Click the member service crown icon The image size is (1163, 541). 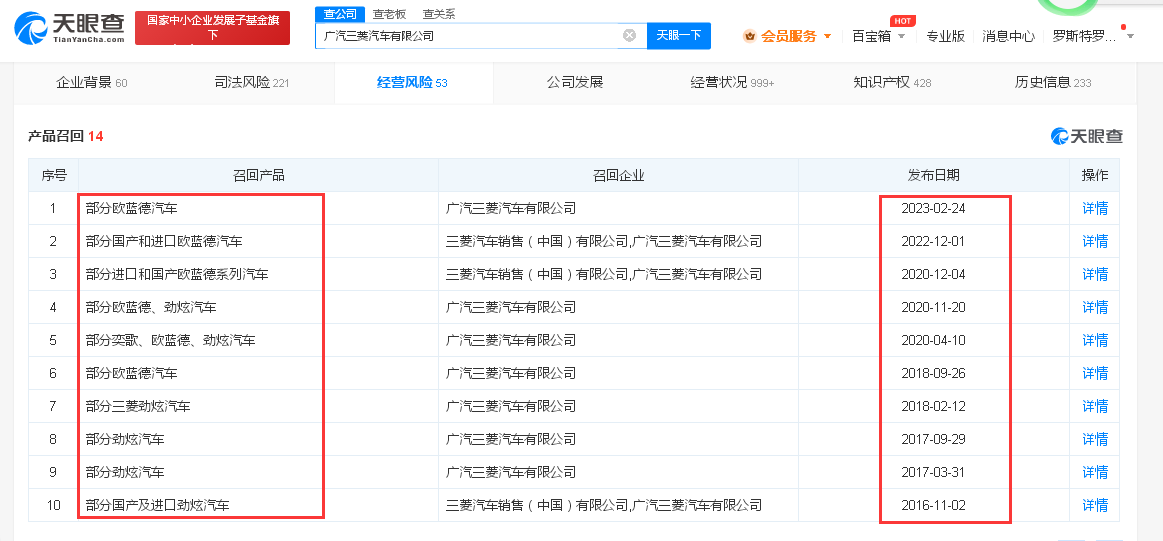tap(749, 36)
